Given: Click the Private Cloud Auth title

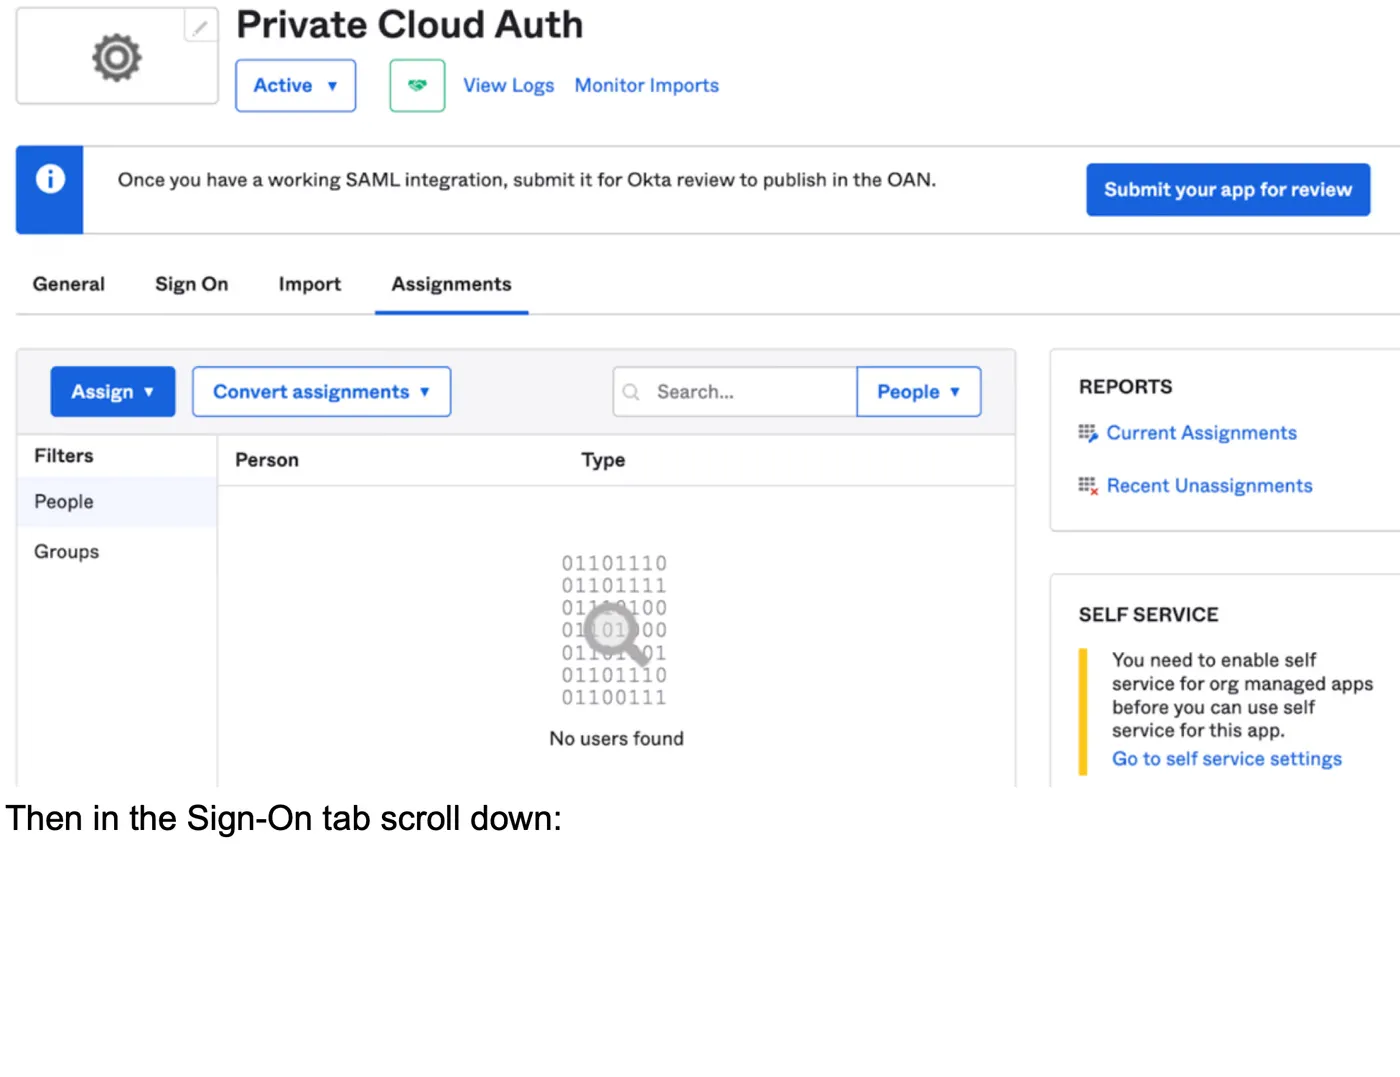Looking at the screenshot, I should pos(410,25).
